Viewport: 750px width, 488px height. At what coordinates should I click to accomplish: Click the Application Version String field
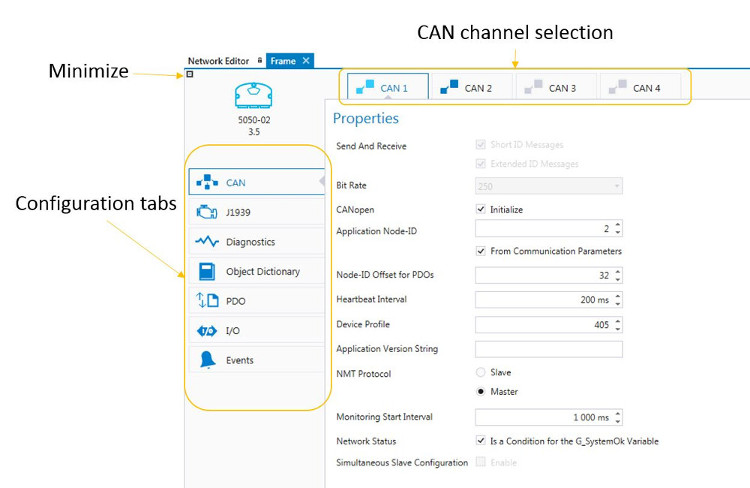[549, 349]
